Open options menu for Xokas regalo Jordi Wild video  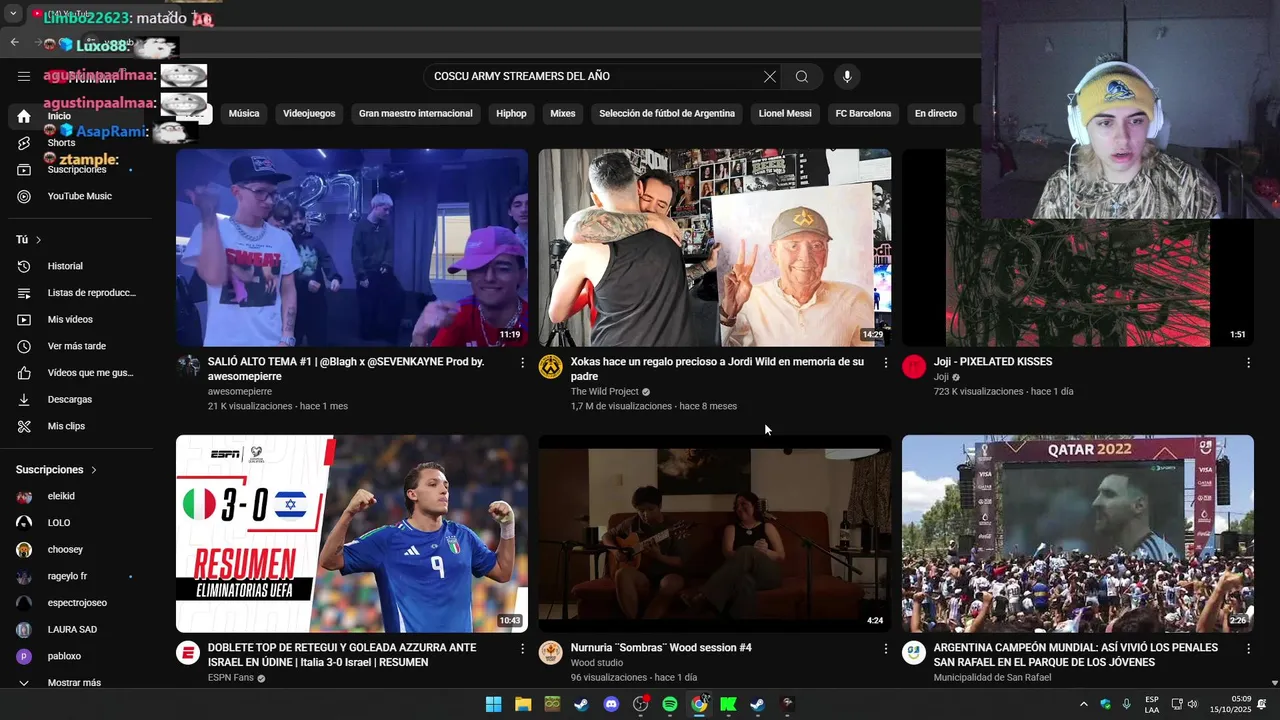(885, 363)
